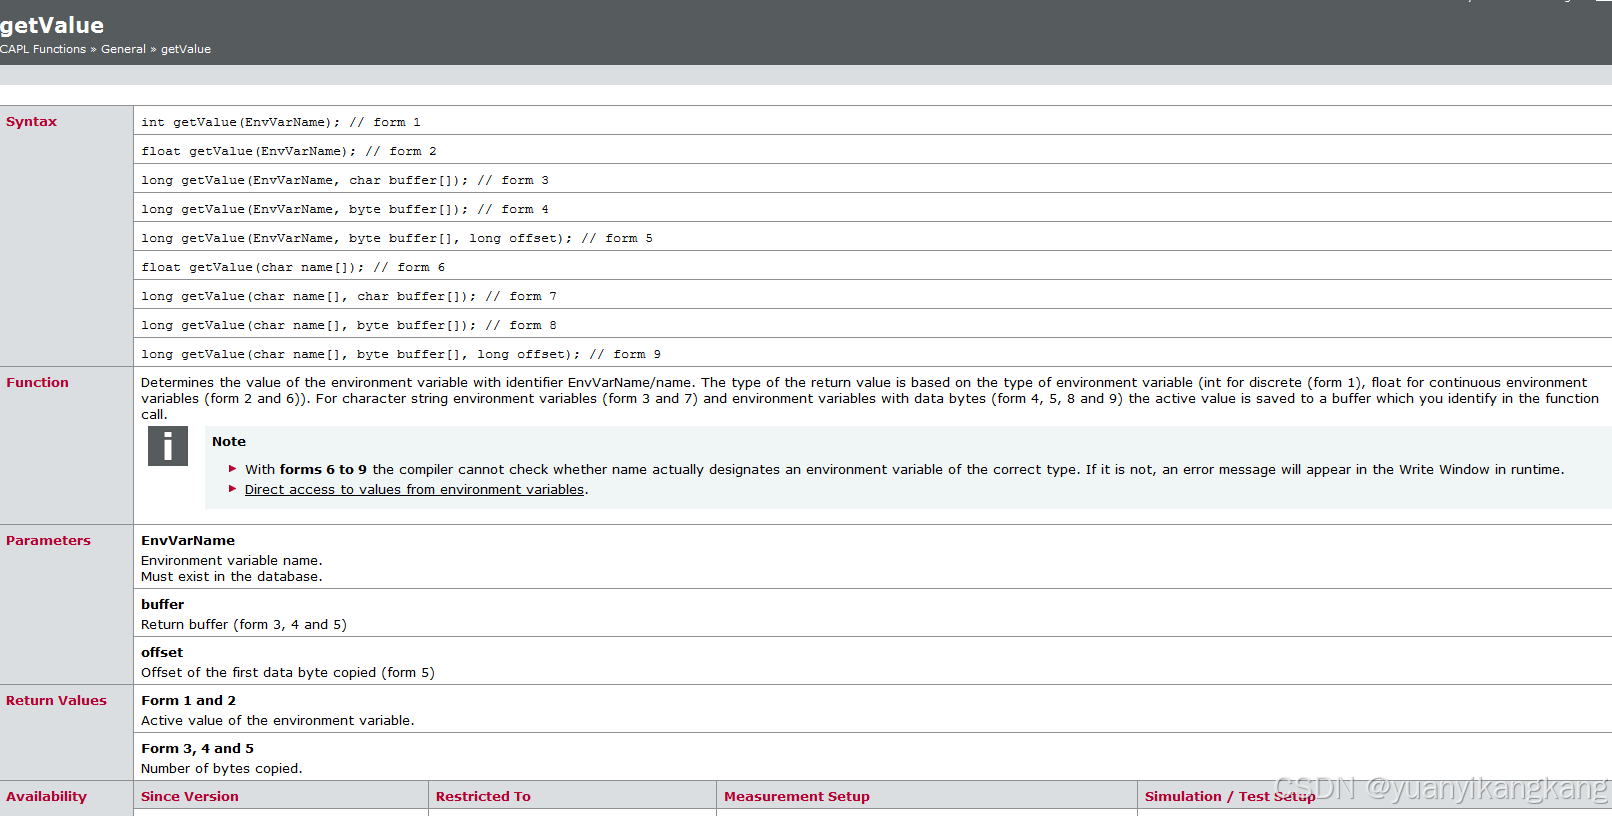This screenshot has width=1612, height=816.
Task: Click syntax line ending with '// form 4'
Action: [345, 209]
